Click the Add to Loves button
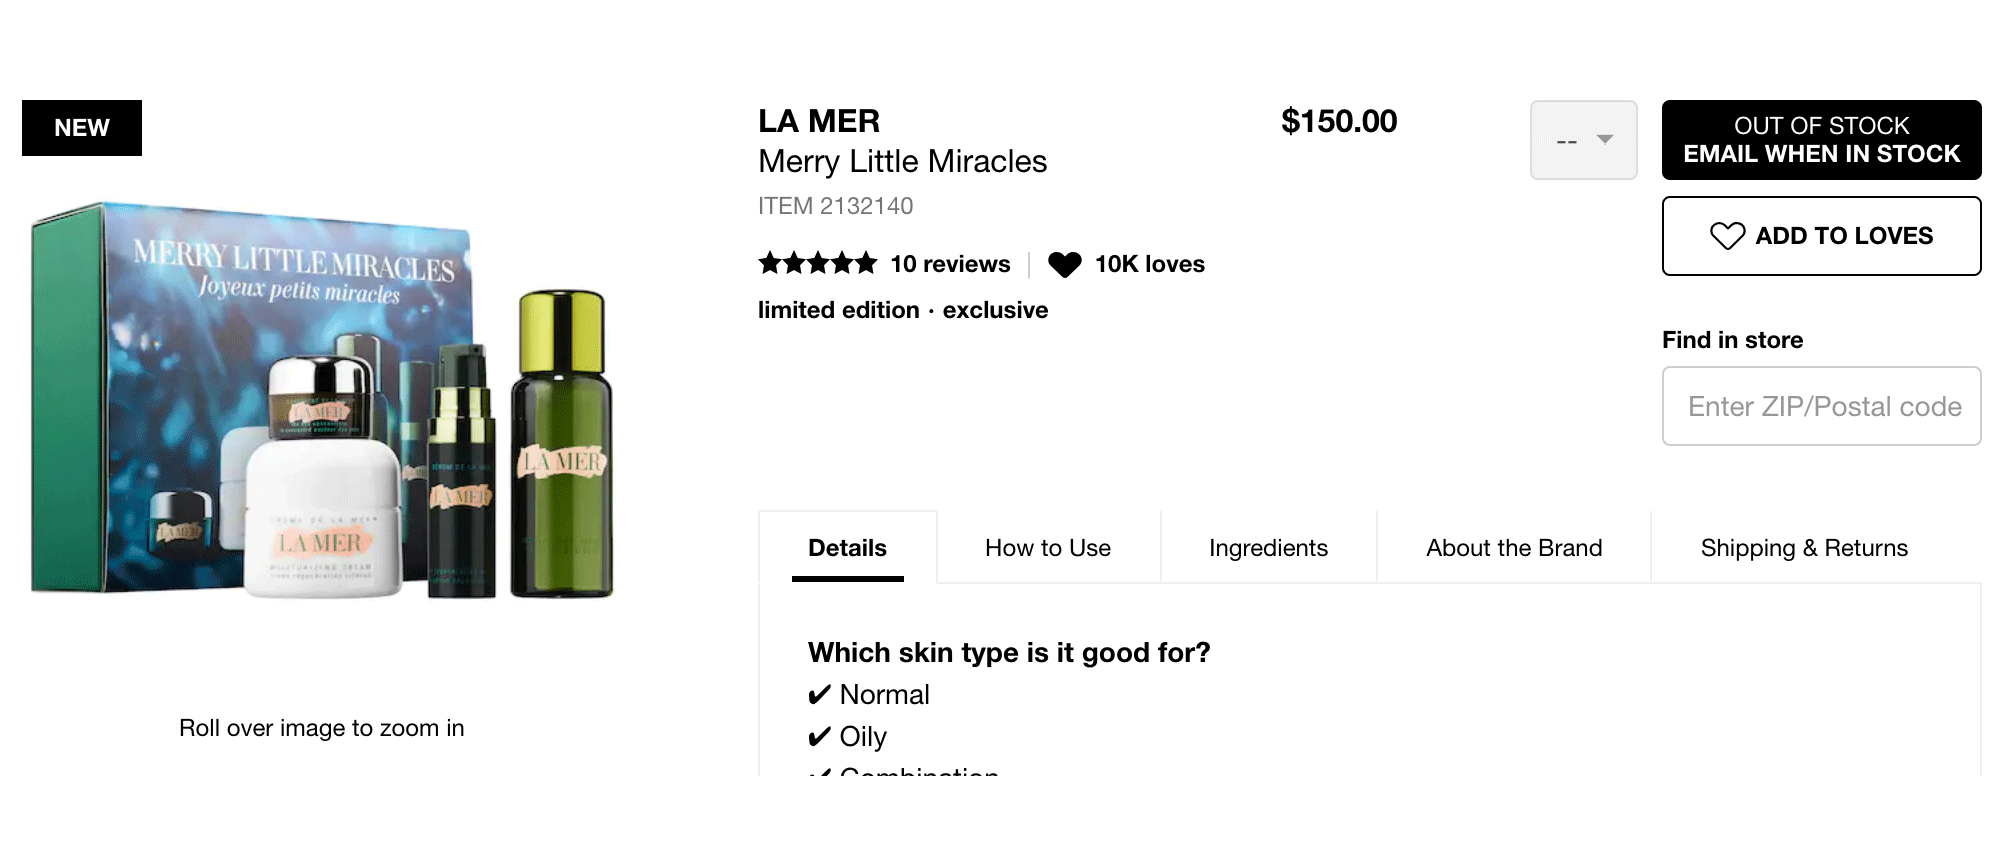 coord(1821,236)
